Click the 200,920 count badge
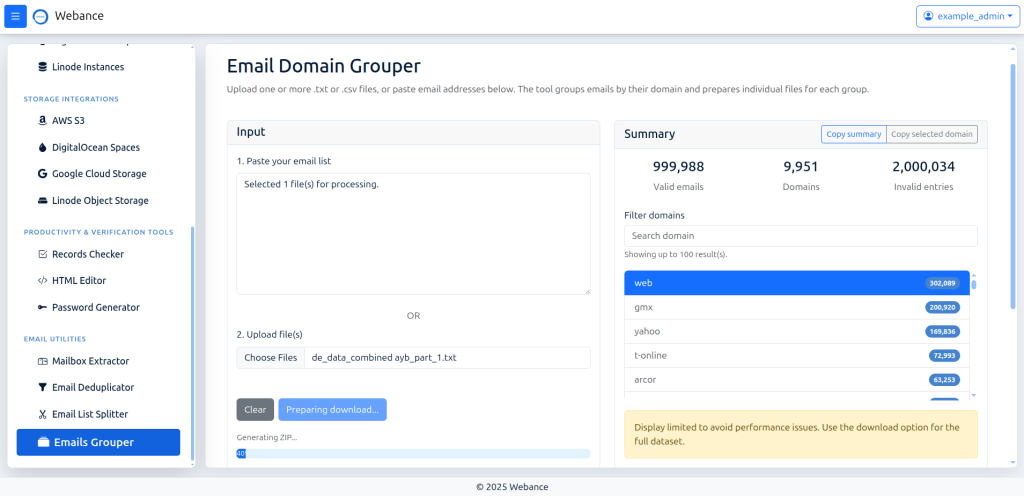Viewport: 1024px width, 496px height. coord(942,307)
